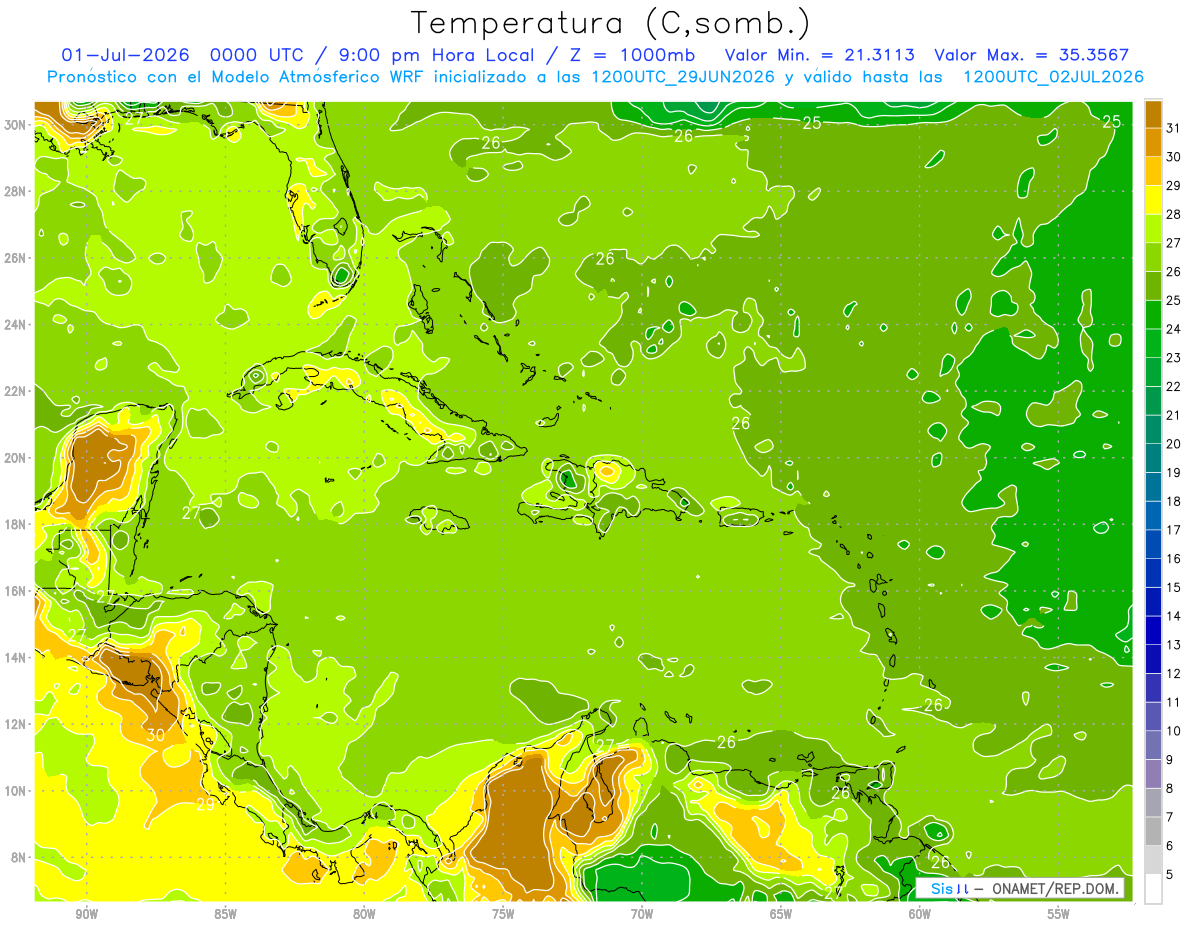Screen dimensions: 1200x927
Task: Click the white legend swatch below value 5
Action: [x=1153, y=888]
